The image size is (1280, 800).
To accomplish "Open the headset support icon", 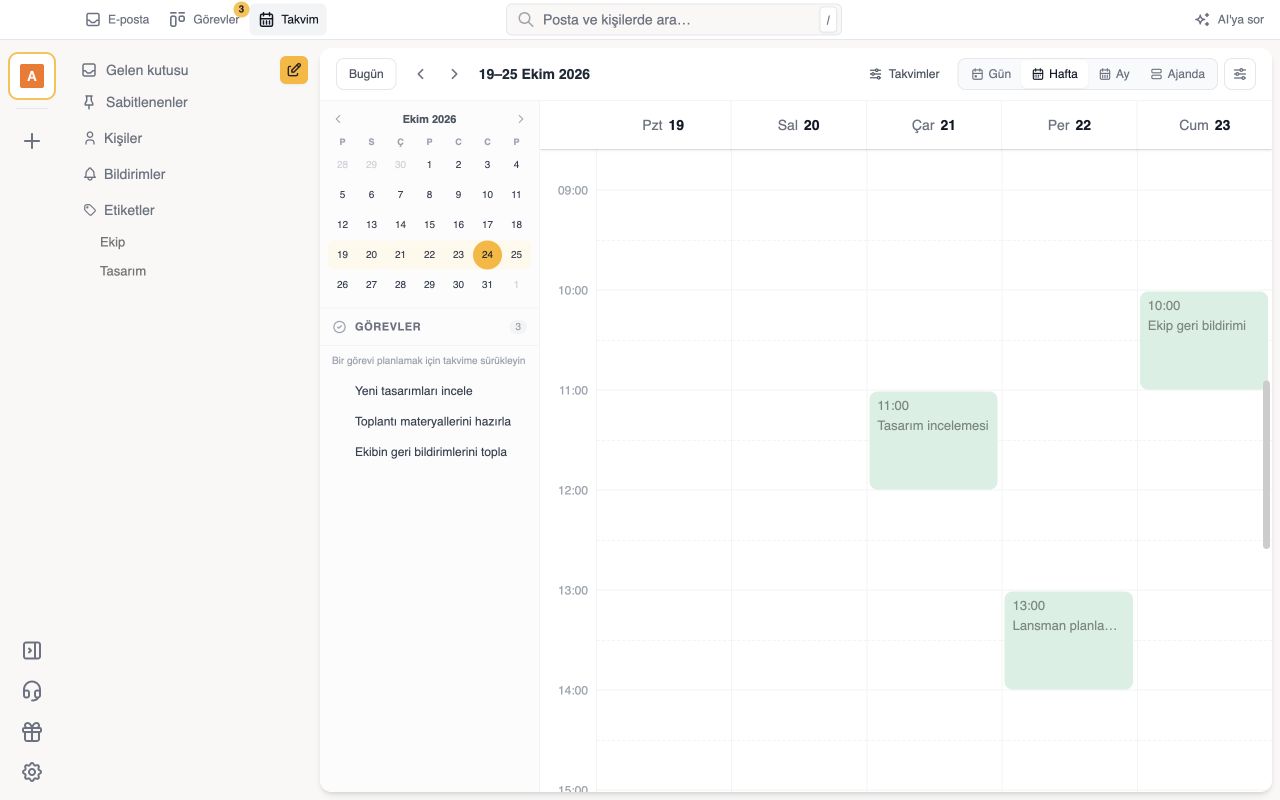I will click(x=32, y=691).
